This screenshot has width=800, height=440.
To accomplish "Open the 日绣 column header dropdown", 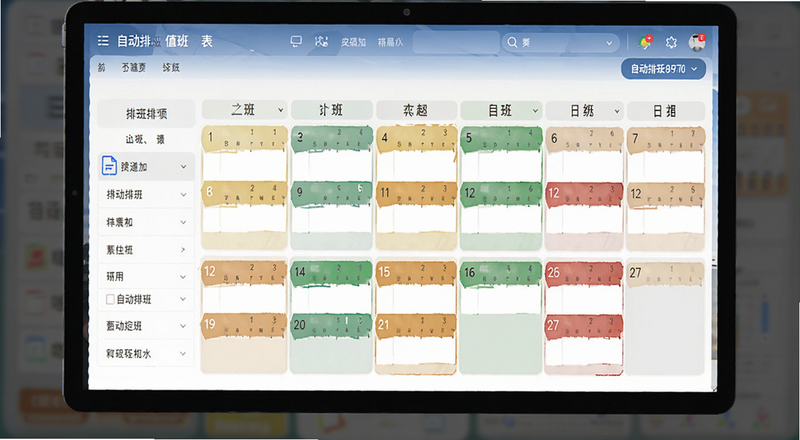I will click(x=617, y=111).
